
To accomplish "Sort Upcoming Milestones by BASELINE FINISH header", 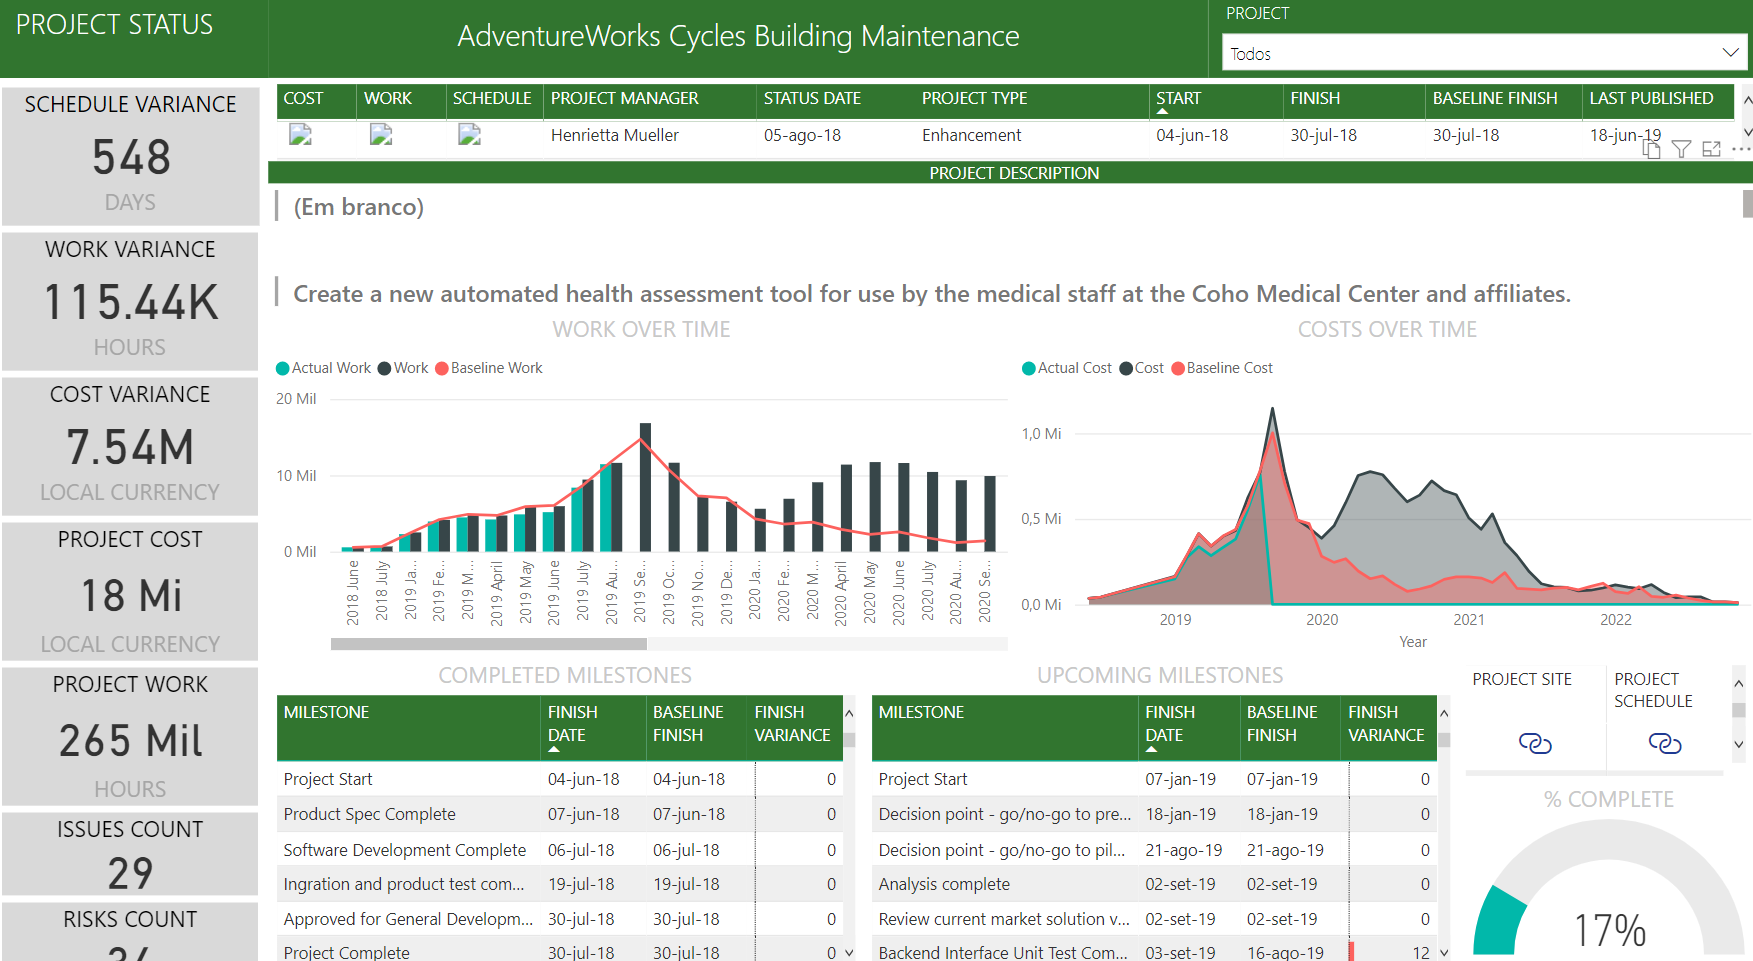I will coord(1282,723).
